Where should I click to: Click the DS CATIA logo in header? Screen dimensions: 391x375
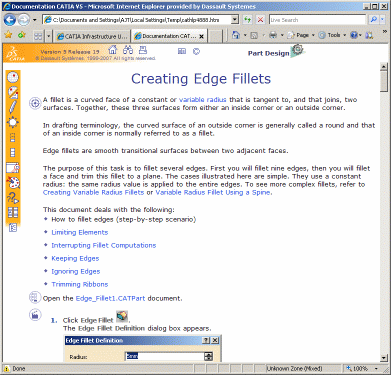point(14,53)
